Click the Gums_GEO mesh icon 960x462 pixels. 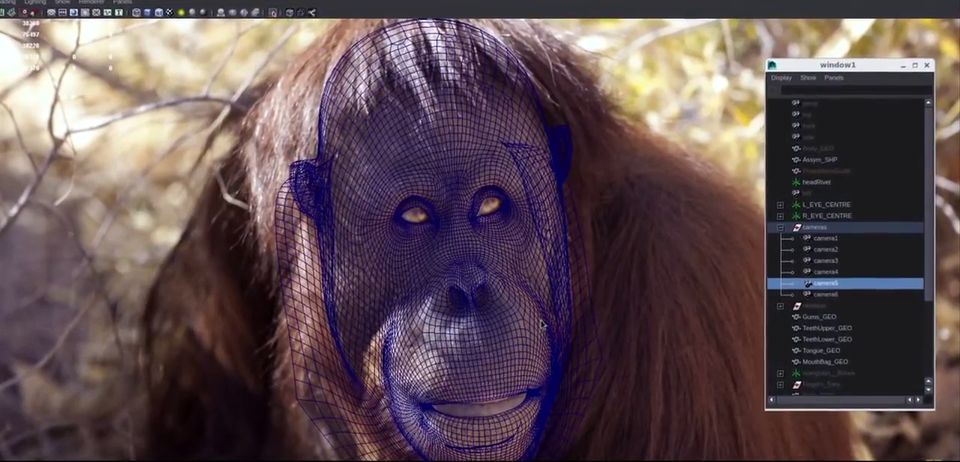tap(796, 317)
